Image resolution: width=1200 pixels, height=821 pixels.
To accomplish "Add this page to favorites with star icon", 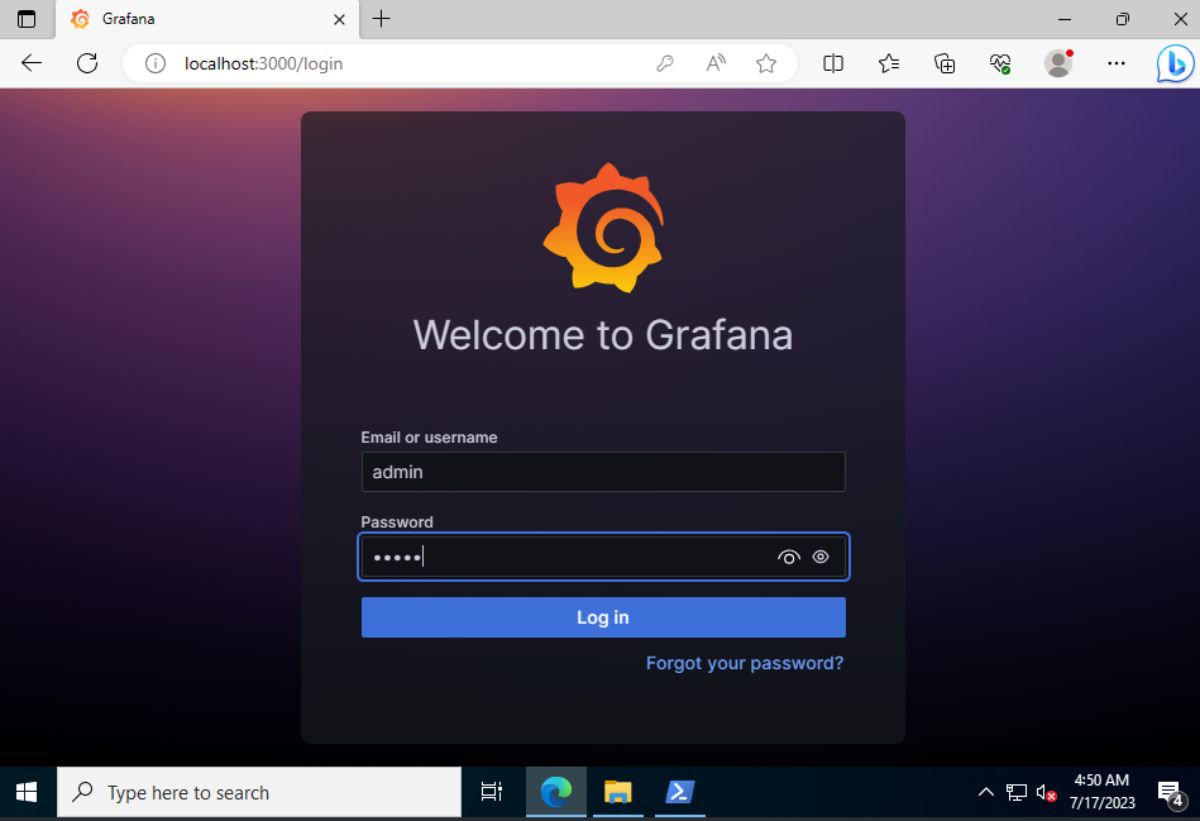I will [x=766, y=63].
